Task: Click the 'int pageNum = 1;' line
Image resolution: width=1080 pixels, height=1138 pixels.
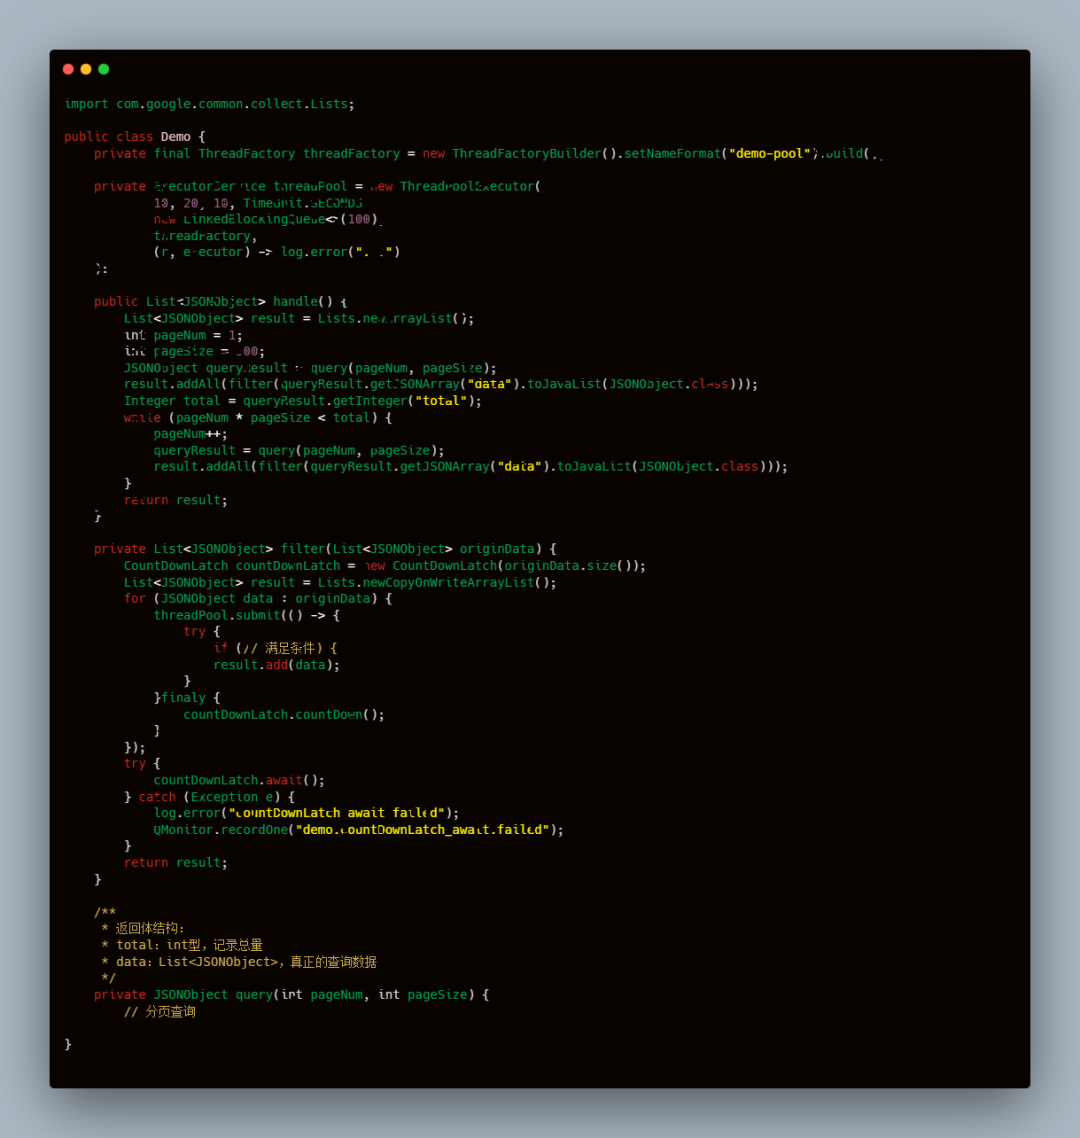Action: click(183, 335)
